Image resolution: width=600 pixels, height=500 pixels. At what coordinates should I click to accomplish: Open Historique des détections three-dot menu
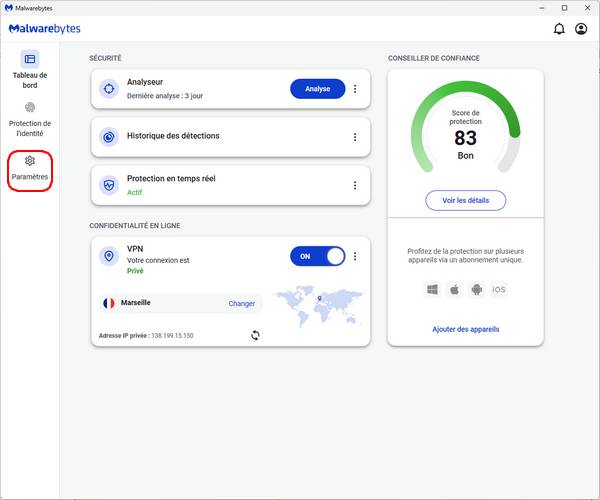pyautogui.click(x=355, y=137)
